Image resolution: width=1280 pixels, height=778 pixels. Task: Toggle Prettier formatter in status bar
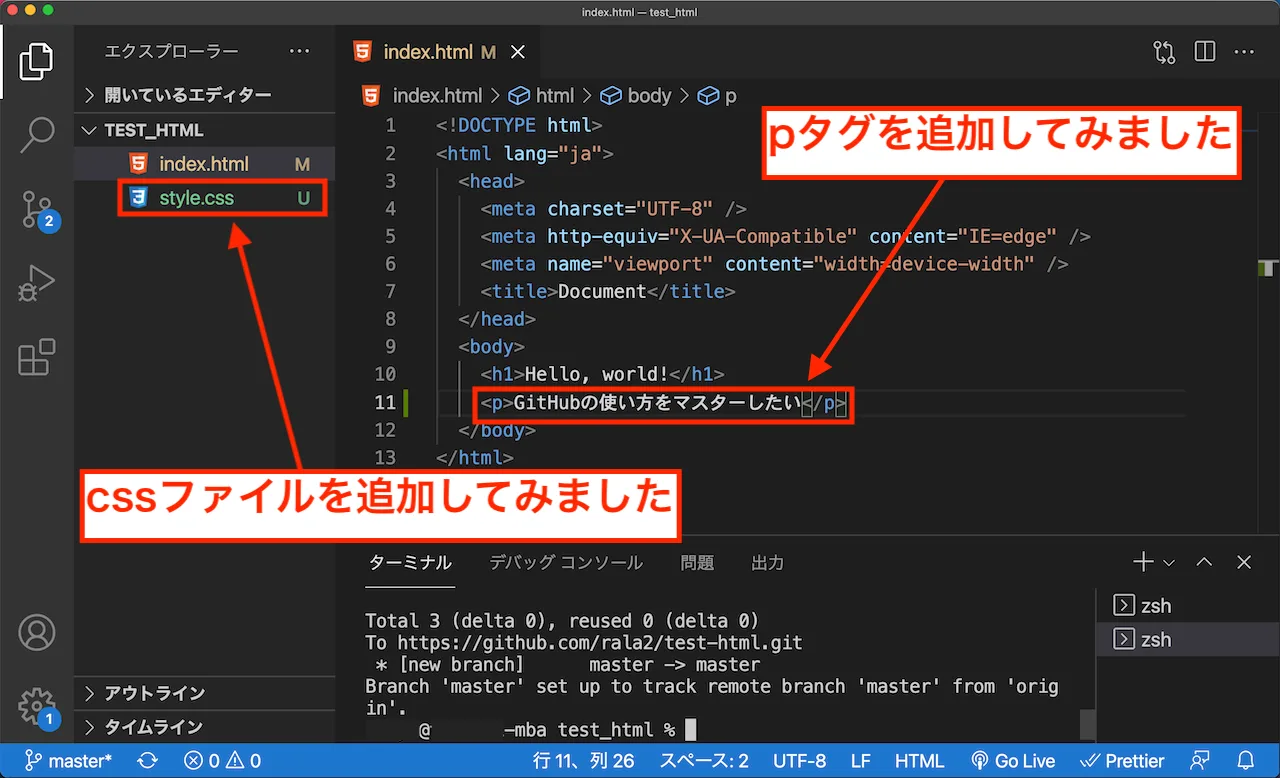click(x=1122, y=761)
